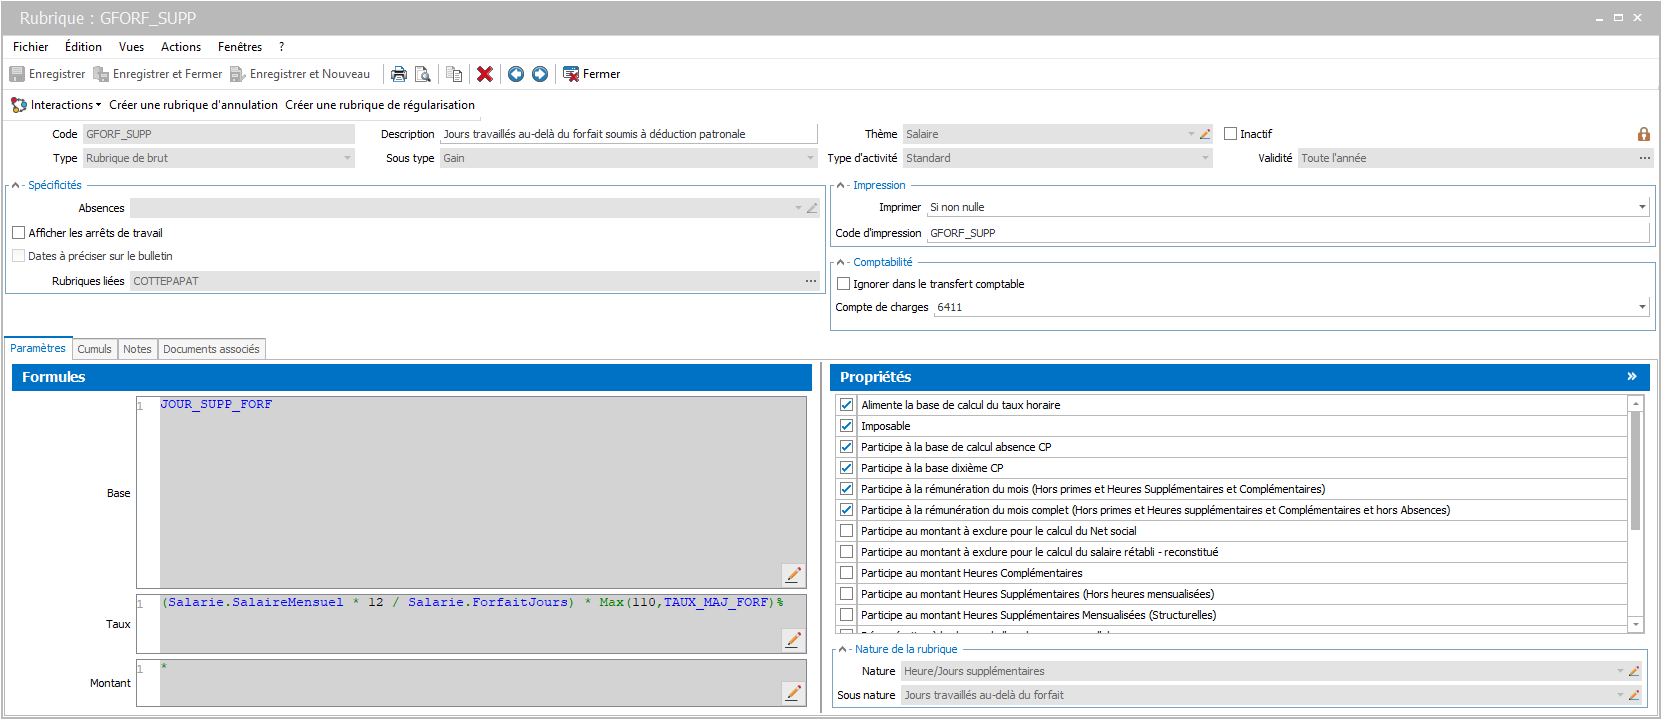Open the Sous type dropdown (Gain)
This screenshot has height=720, width=1662.
(x=811, y=158)
